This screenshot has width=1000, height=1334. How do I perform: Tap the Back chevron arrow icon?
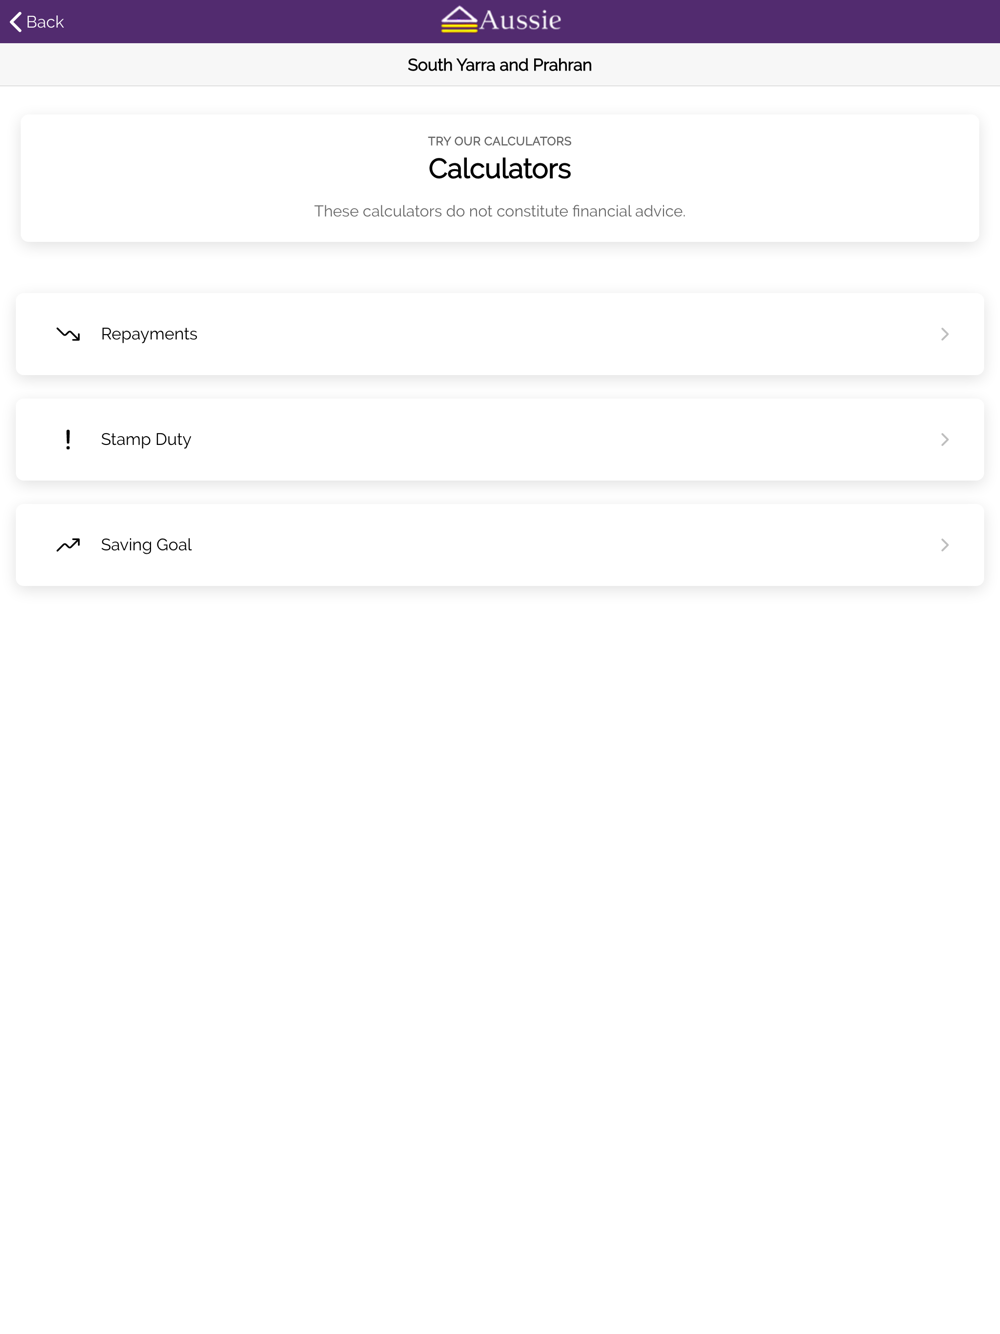[x=15, y=21]
